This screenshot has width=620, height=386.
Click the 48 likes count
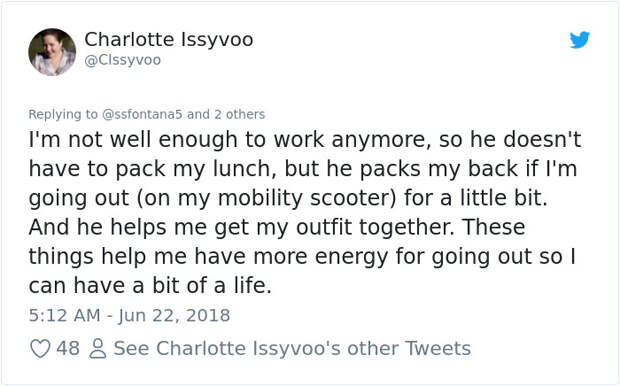click(68, 348)
